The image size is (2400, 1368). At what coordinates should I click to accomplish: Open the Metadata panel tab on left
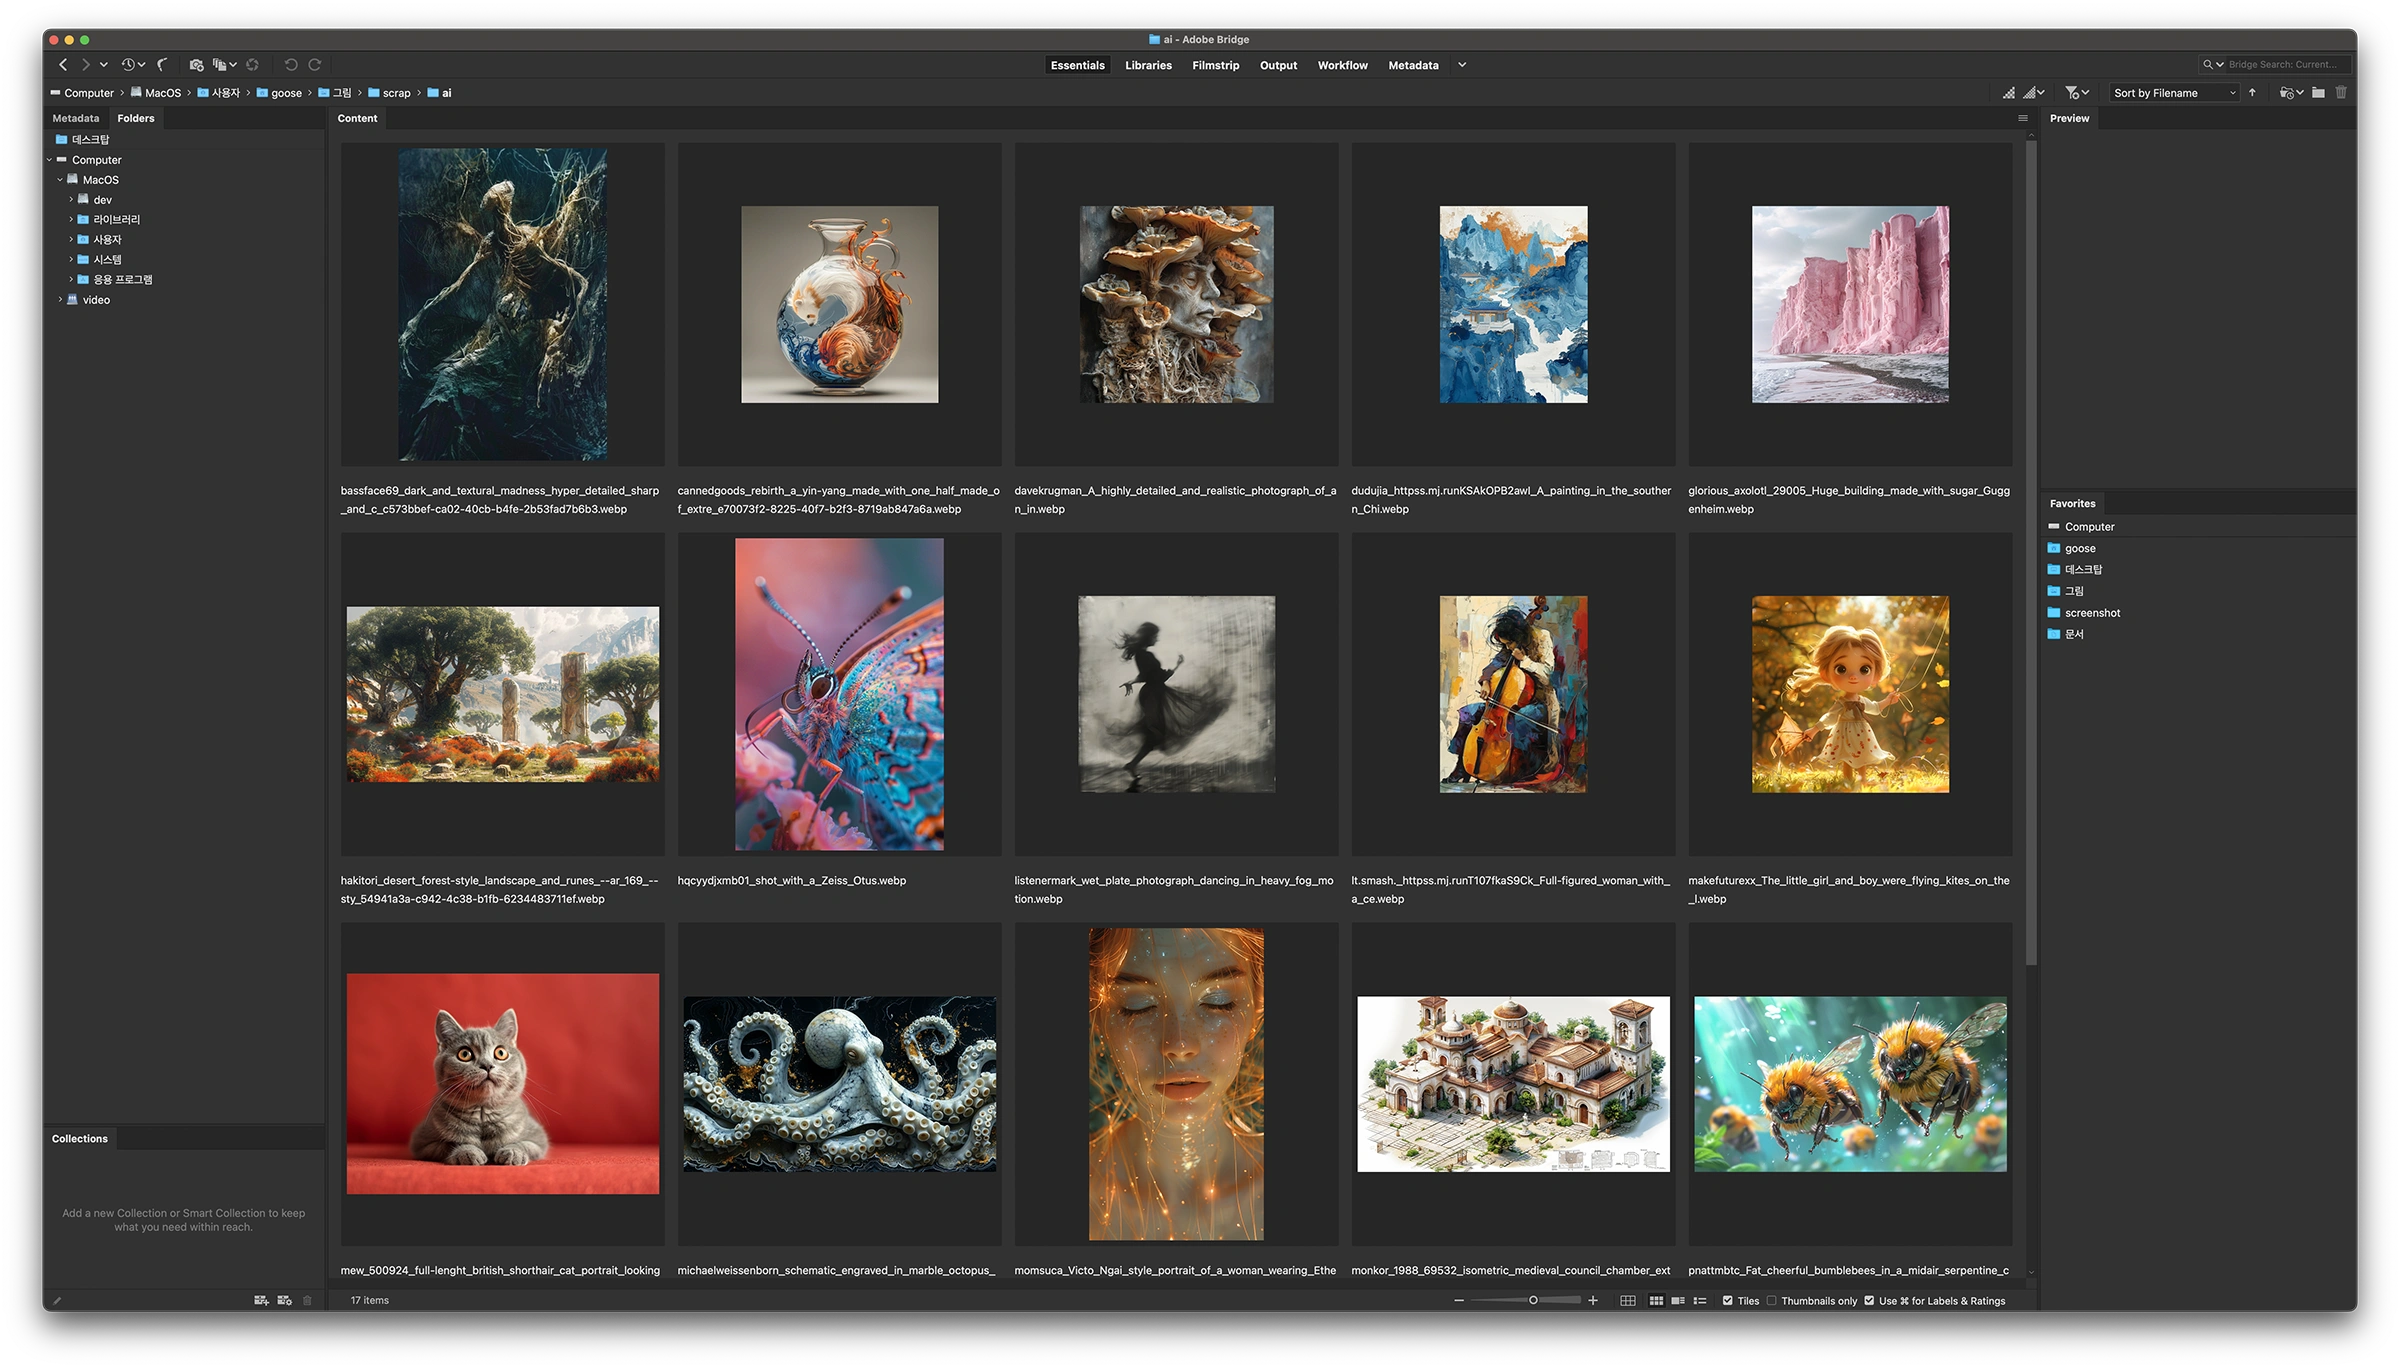pos(76,118)
